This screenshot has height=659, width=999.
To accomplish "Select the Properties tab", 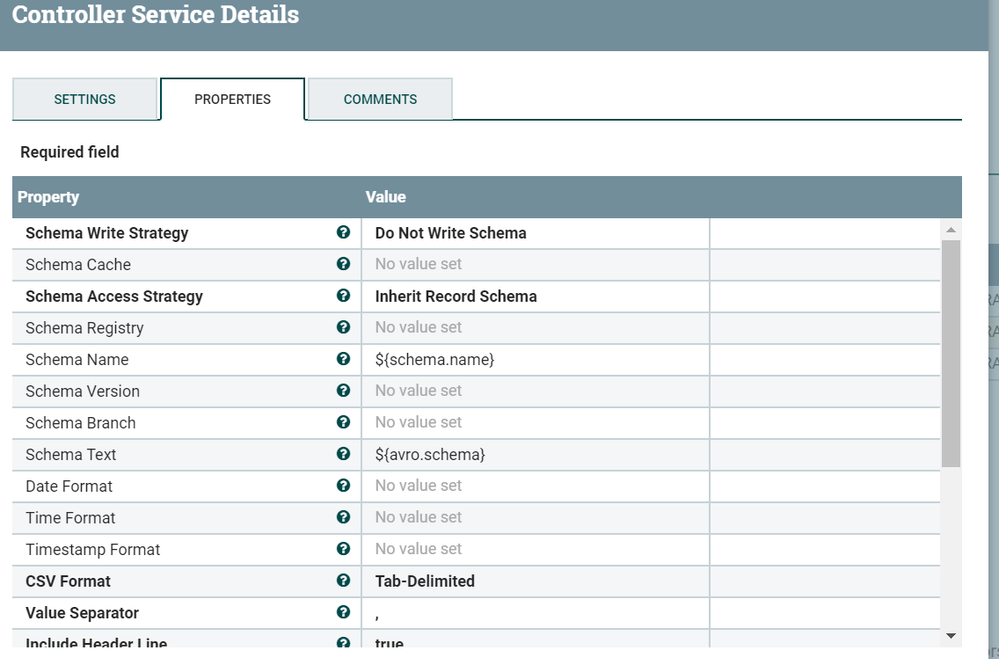I will click(232, 99).
